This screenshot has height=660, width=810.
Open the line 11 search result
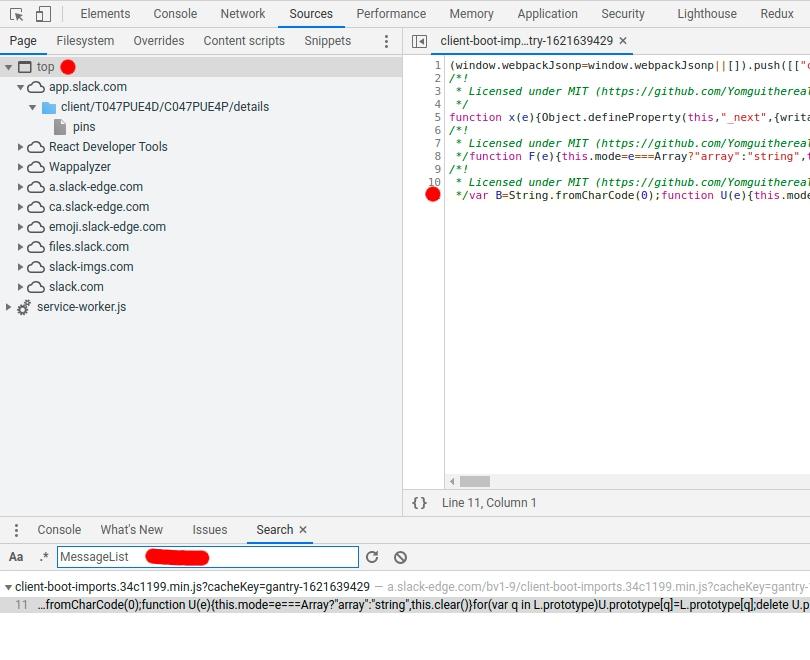point(405,605)
